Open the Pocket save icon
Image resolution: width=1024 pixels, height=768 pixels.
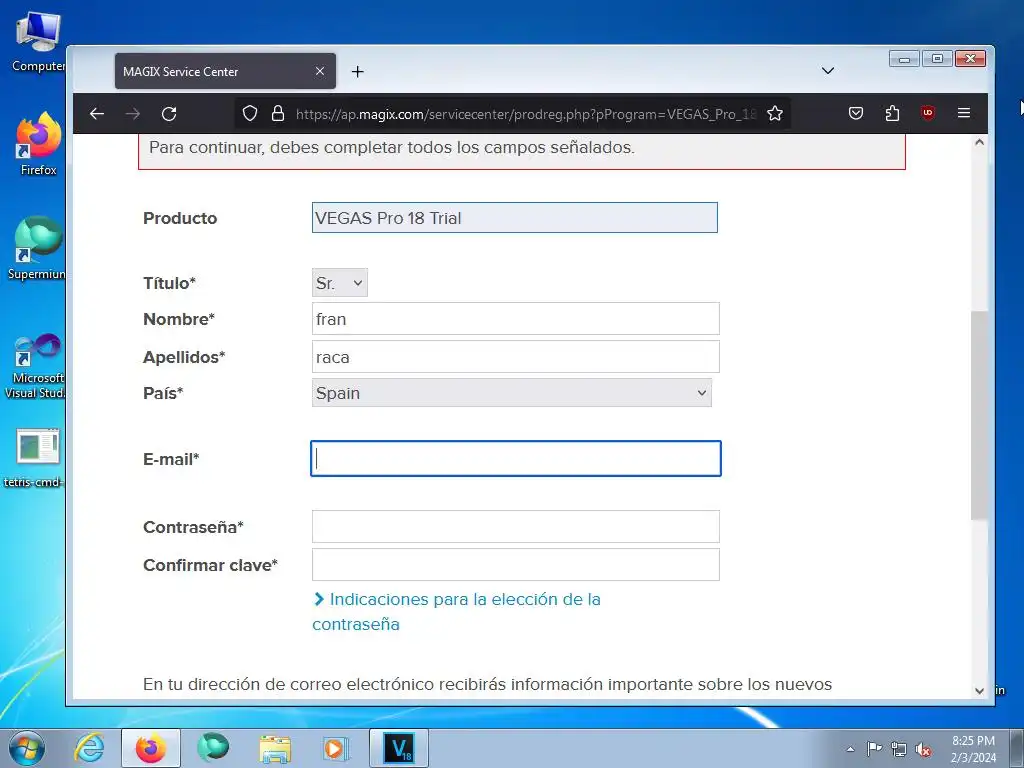pyautogui.click(x=856, y=113)
